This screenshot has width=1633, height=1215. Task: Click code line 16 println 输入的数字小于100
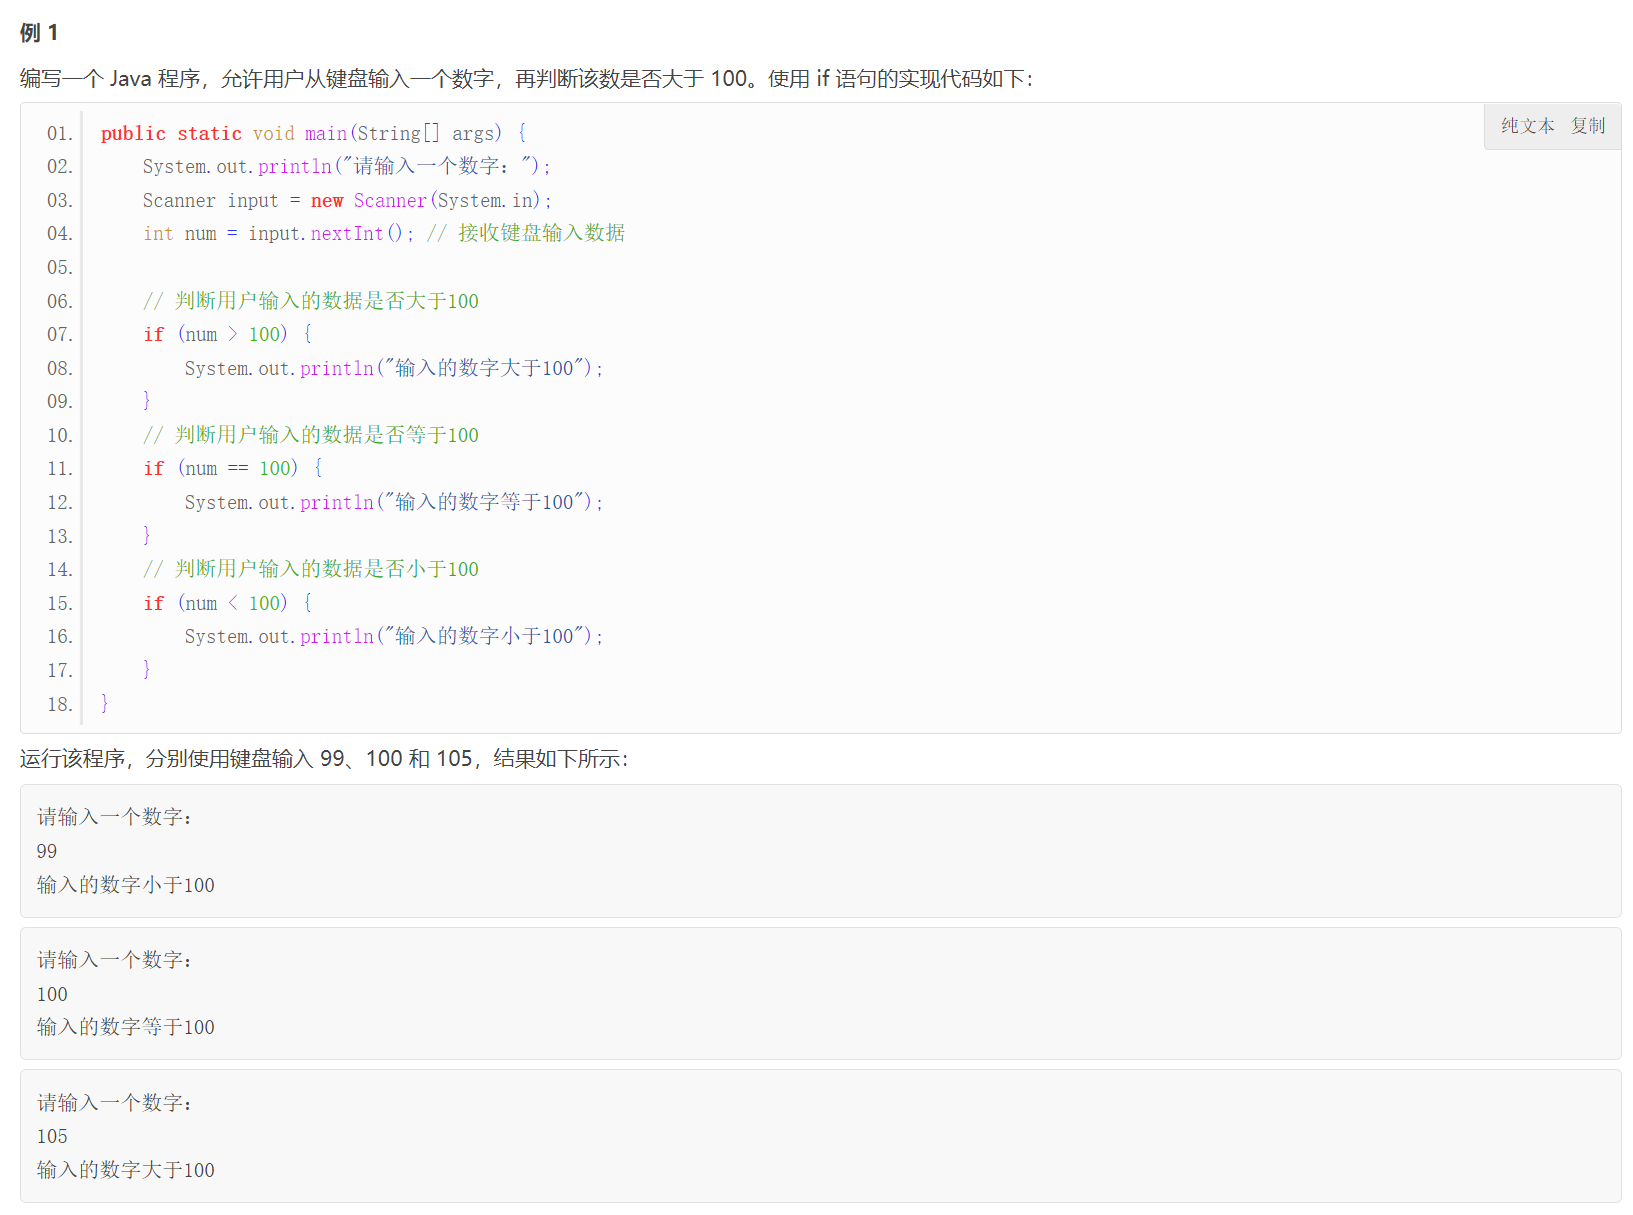(394, 637)
